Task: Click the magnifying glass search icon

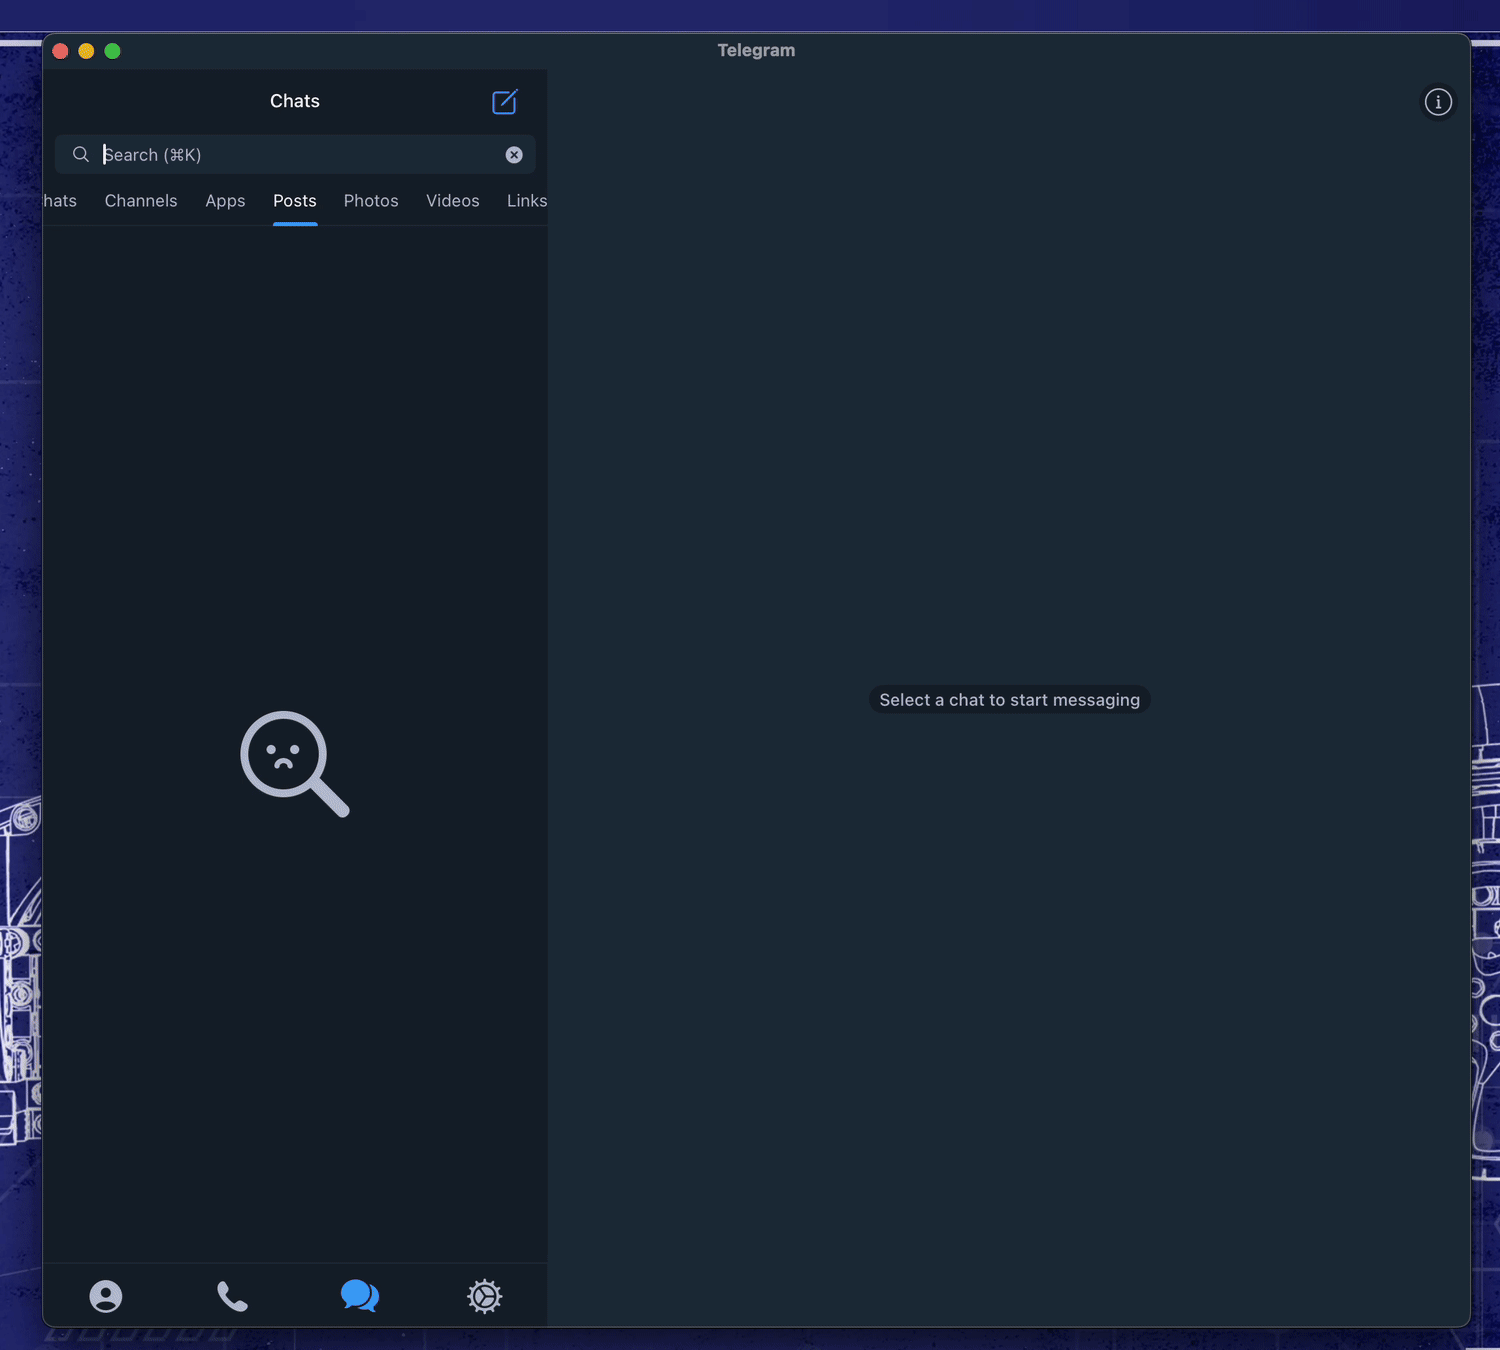Action: pyautogui.click(x=81, y=154)
